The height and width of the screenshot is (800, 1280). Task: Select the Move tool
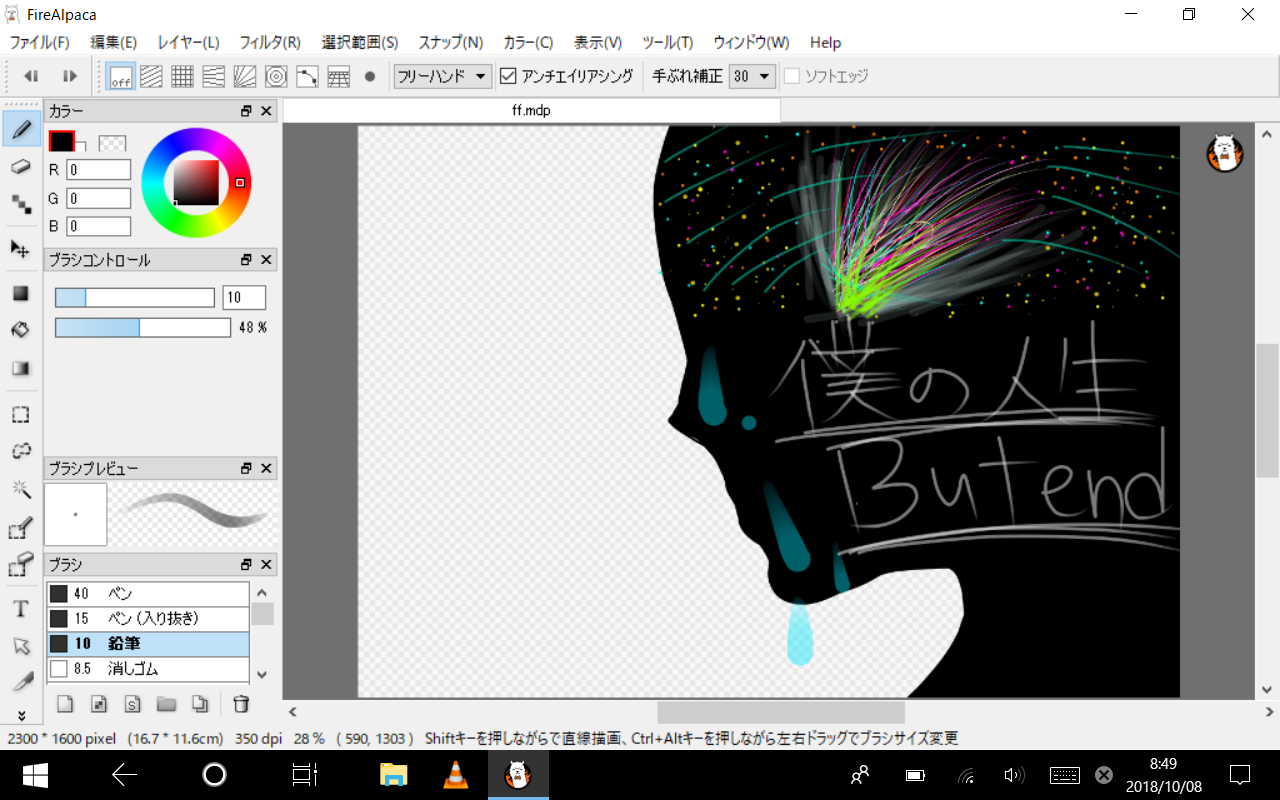(21, 249)
